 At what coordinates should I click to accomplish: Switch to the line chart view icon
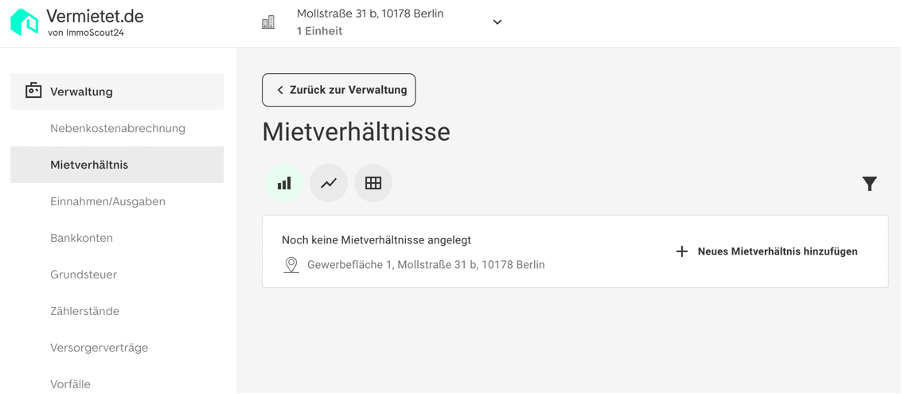[x=328, y=183]
